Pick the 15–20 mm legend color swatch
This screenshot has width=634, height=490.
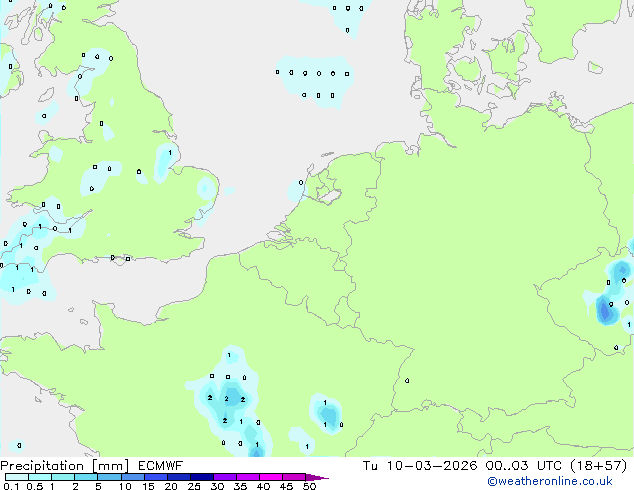156,477
